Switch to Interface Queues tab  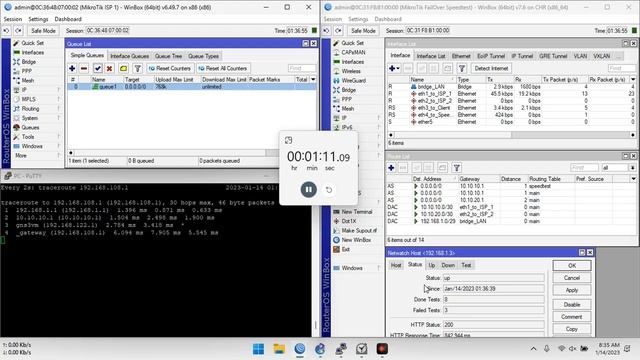pos(129,56)
